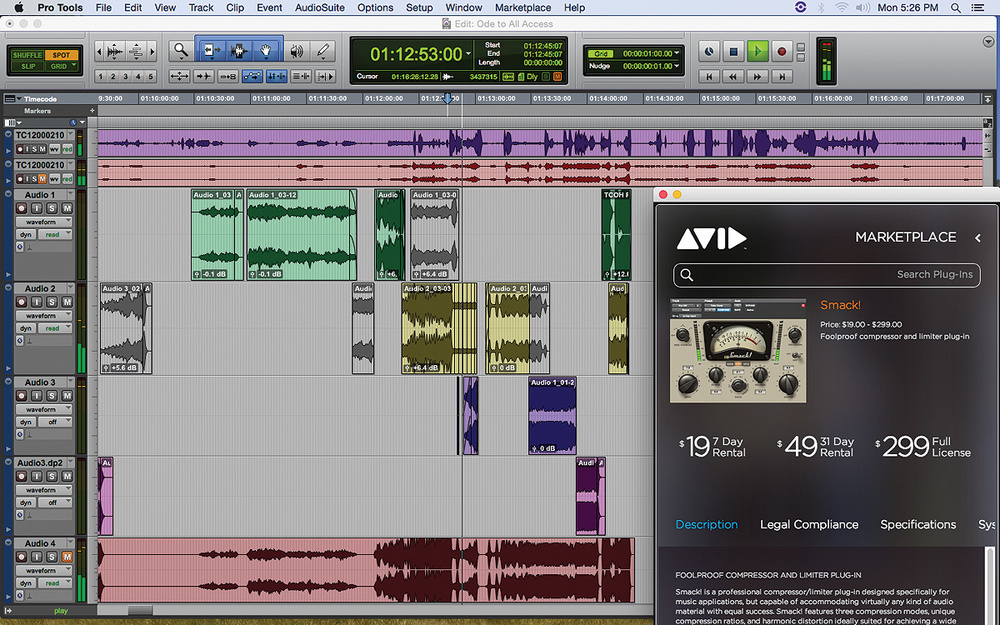This screenshot has height=625, width=1000.
Task: Click the Stop transport button
Action: pyautogui.click(x=733, y=51)
